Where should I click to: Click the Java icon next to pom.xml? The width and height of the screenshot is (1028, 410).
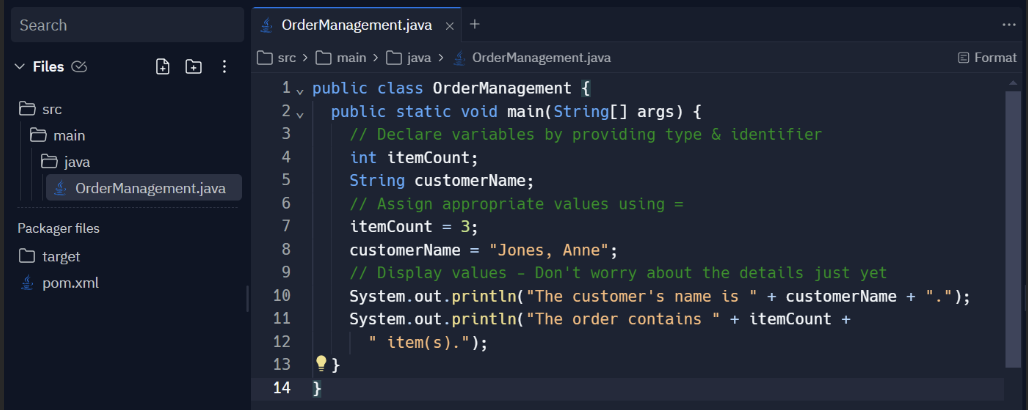click(x=27, y=283)
